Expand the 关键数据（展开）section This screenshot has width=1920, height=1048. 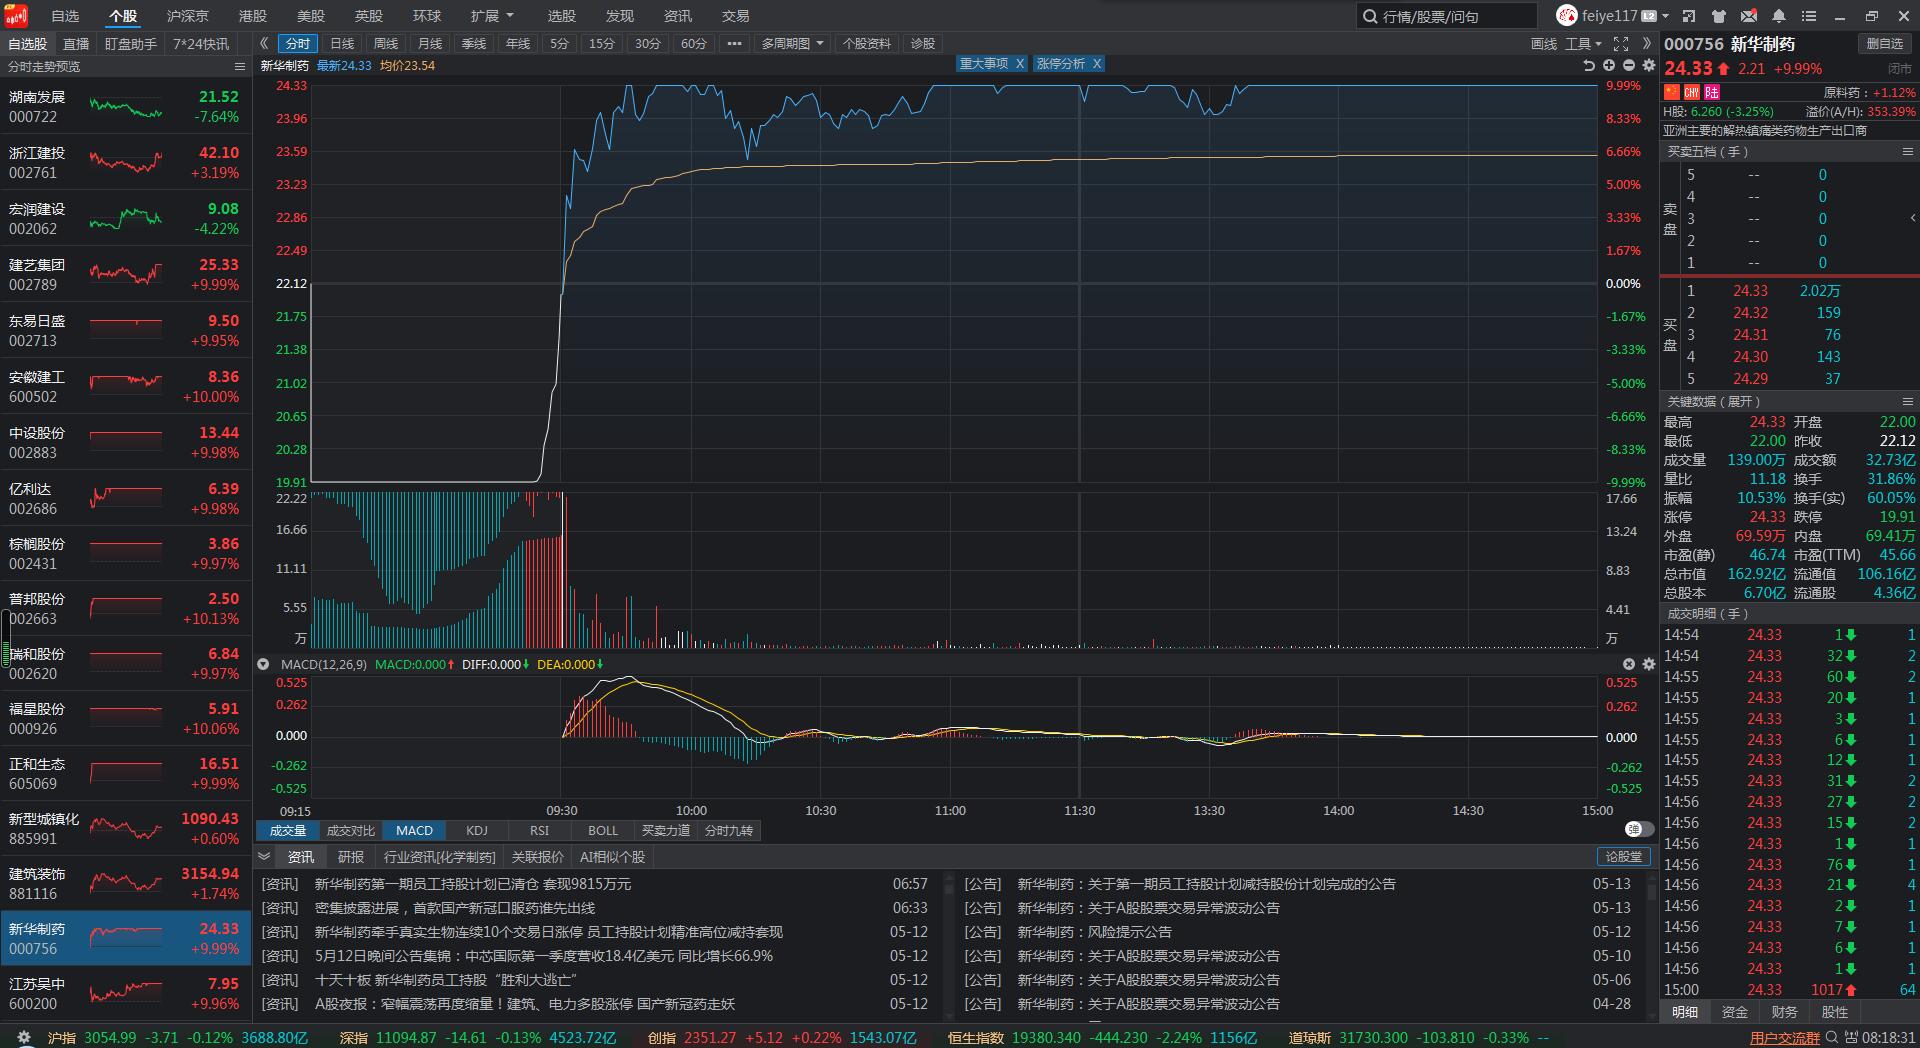click(x=1714, y=401)
